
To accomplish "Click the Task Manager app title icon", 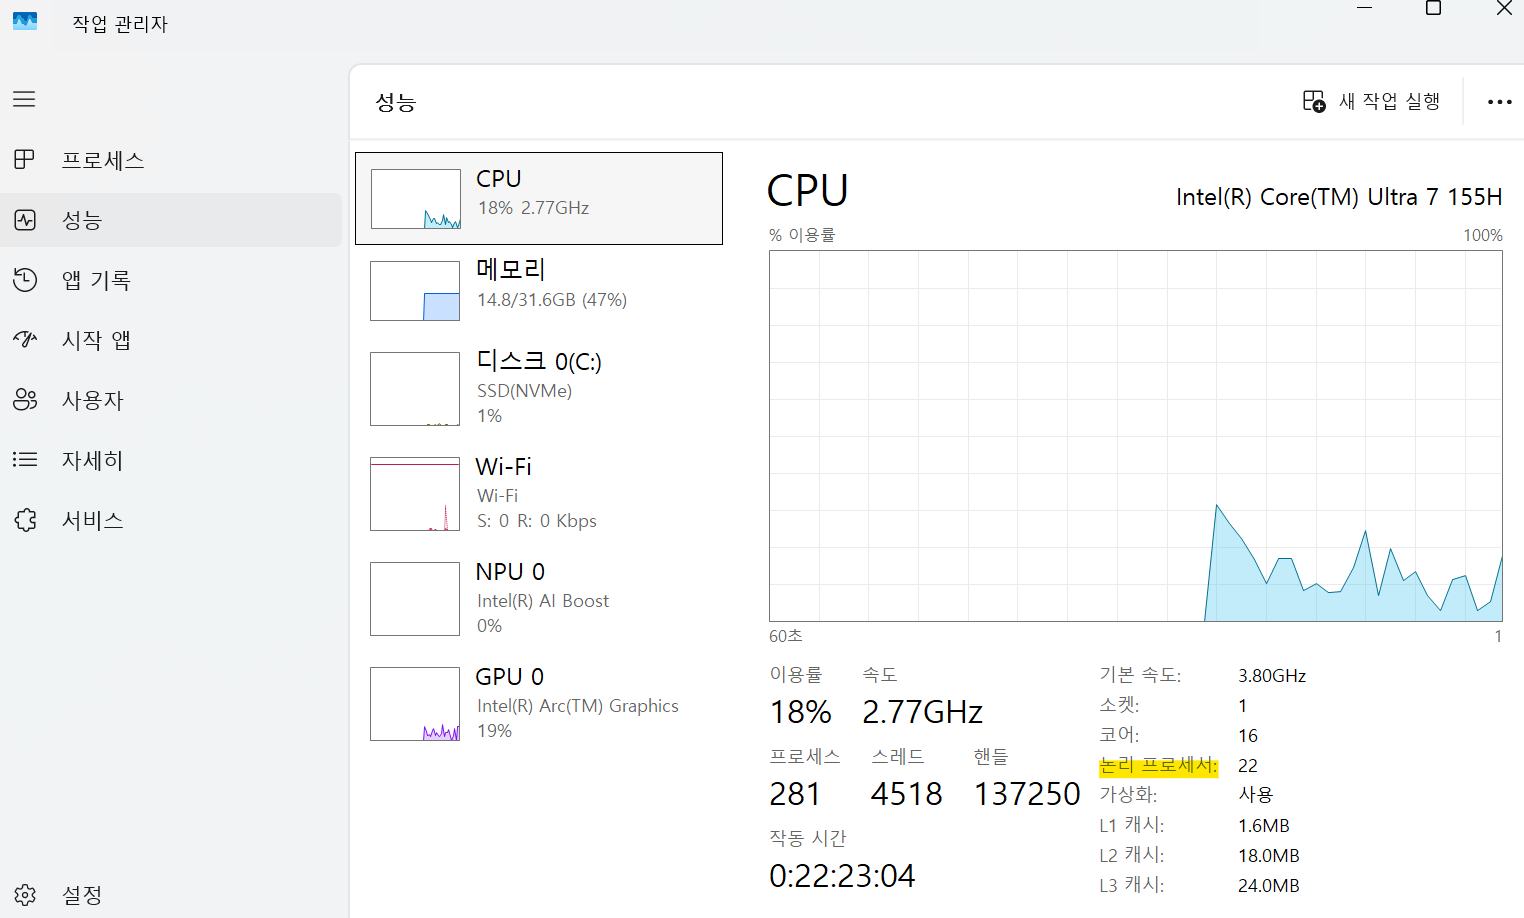I will tap(25, 21).
